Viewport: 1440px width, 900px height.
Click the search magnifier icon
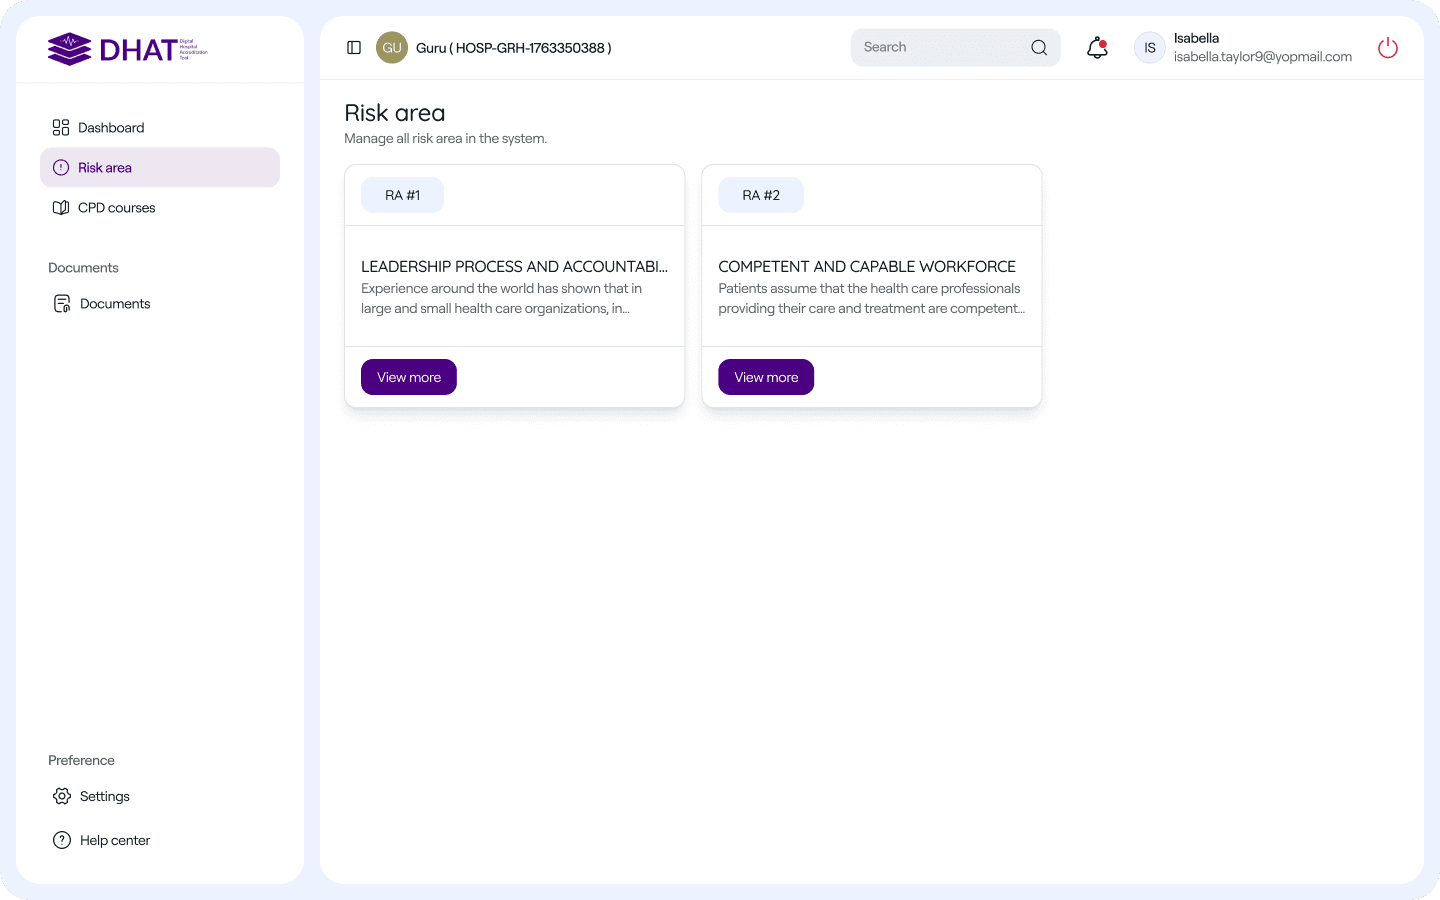tap(1039, 48)
